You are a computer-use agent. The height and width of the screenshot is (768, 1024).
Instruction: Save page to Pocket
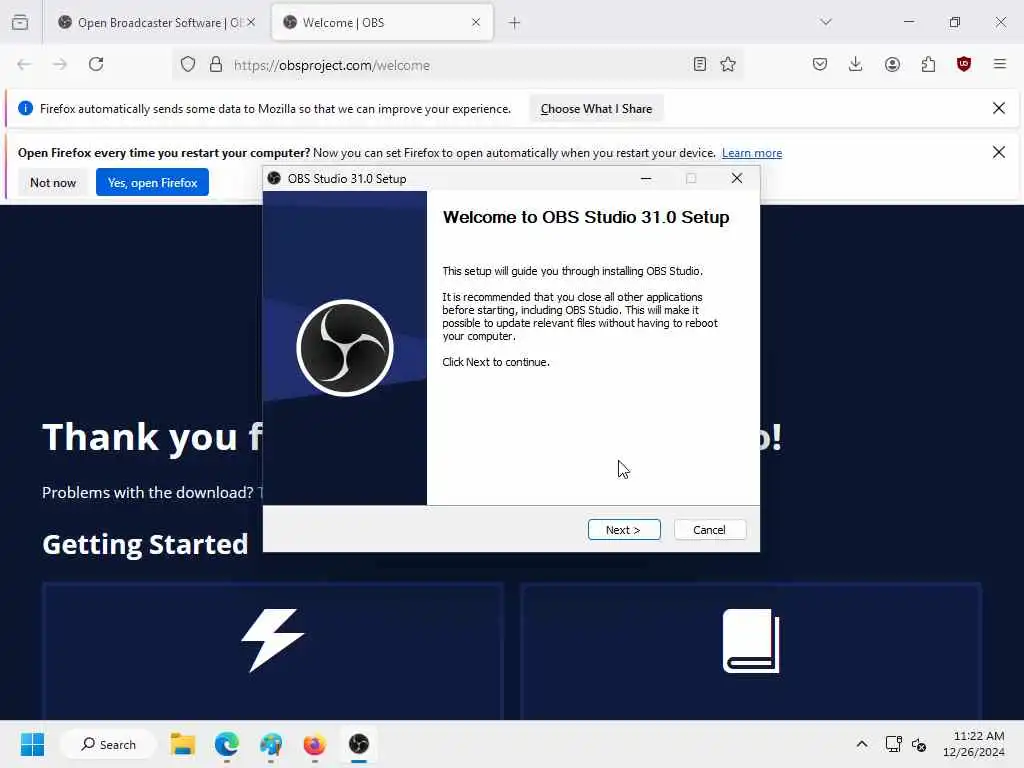point(820,64)
